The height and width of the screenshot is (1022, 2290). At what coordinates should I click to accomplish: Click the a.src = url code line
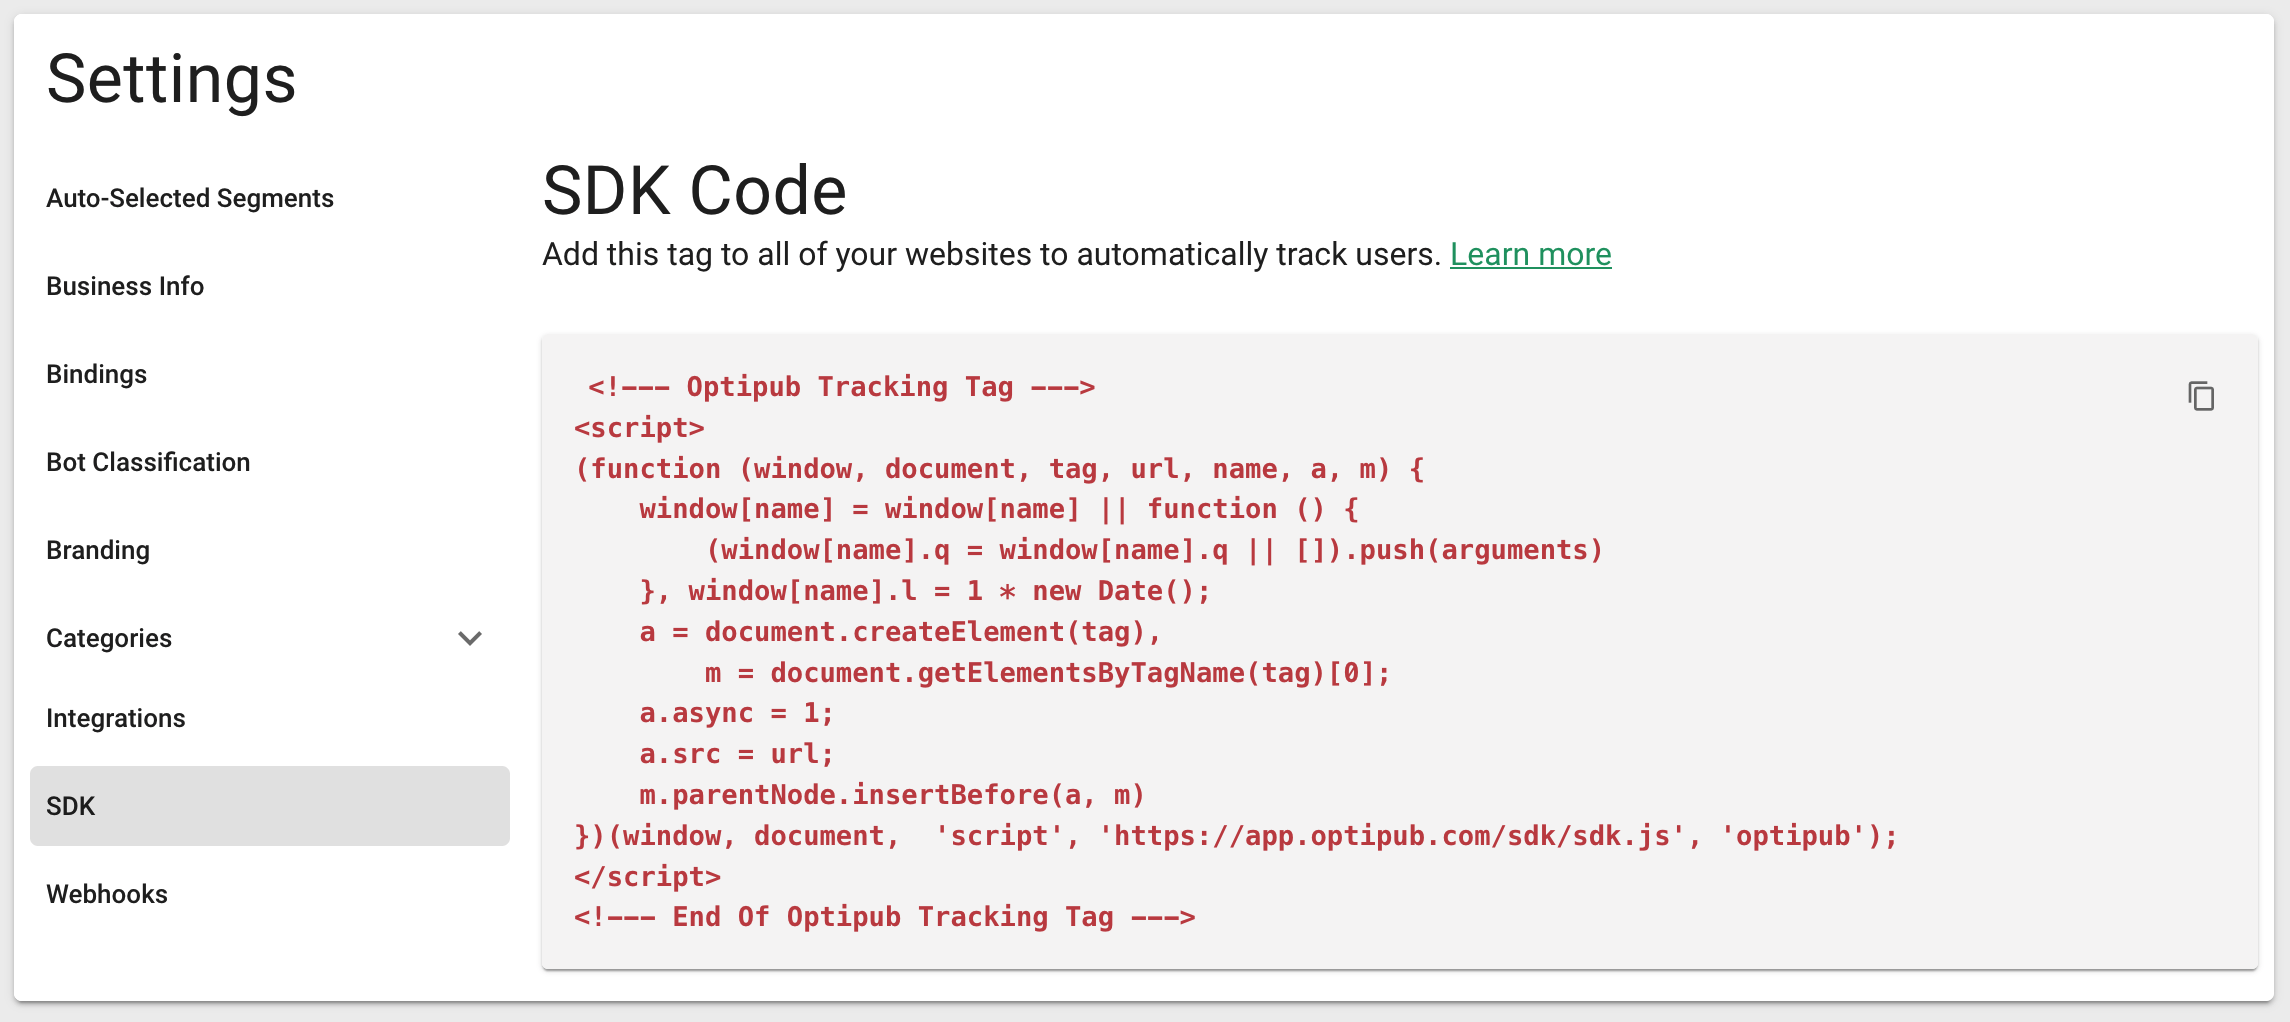[737, 754]
